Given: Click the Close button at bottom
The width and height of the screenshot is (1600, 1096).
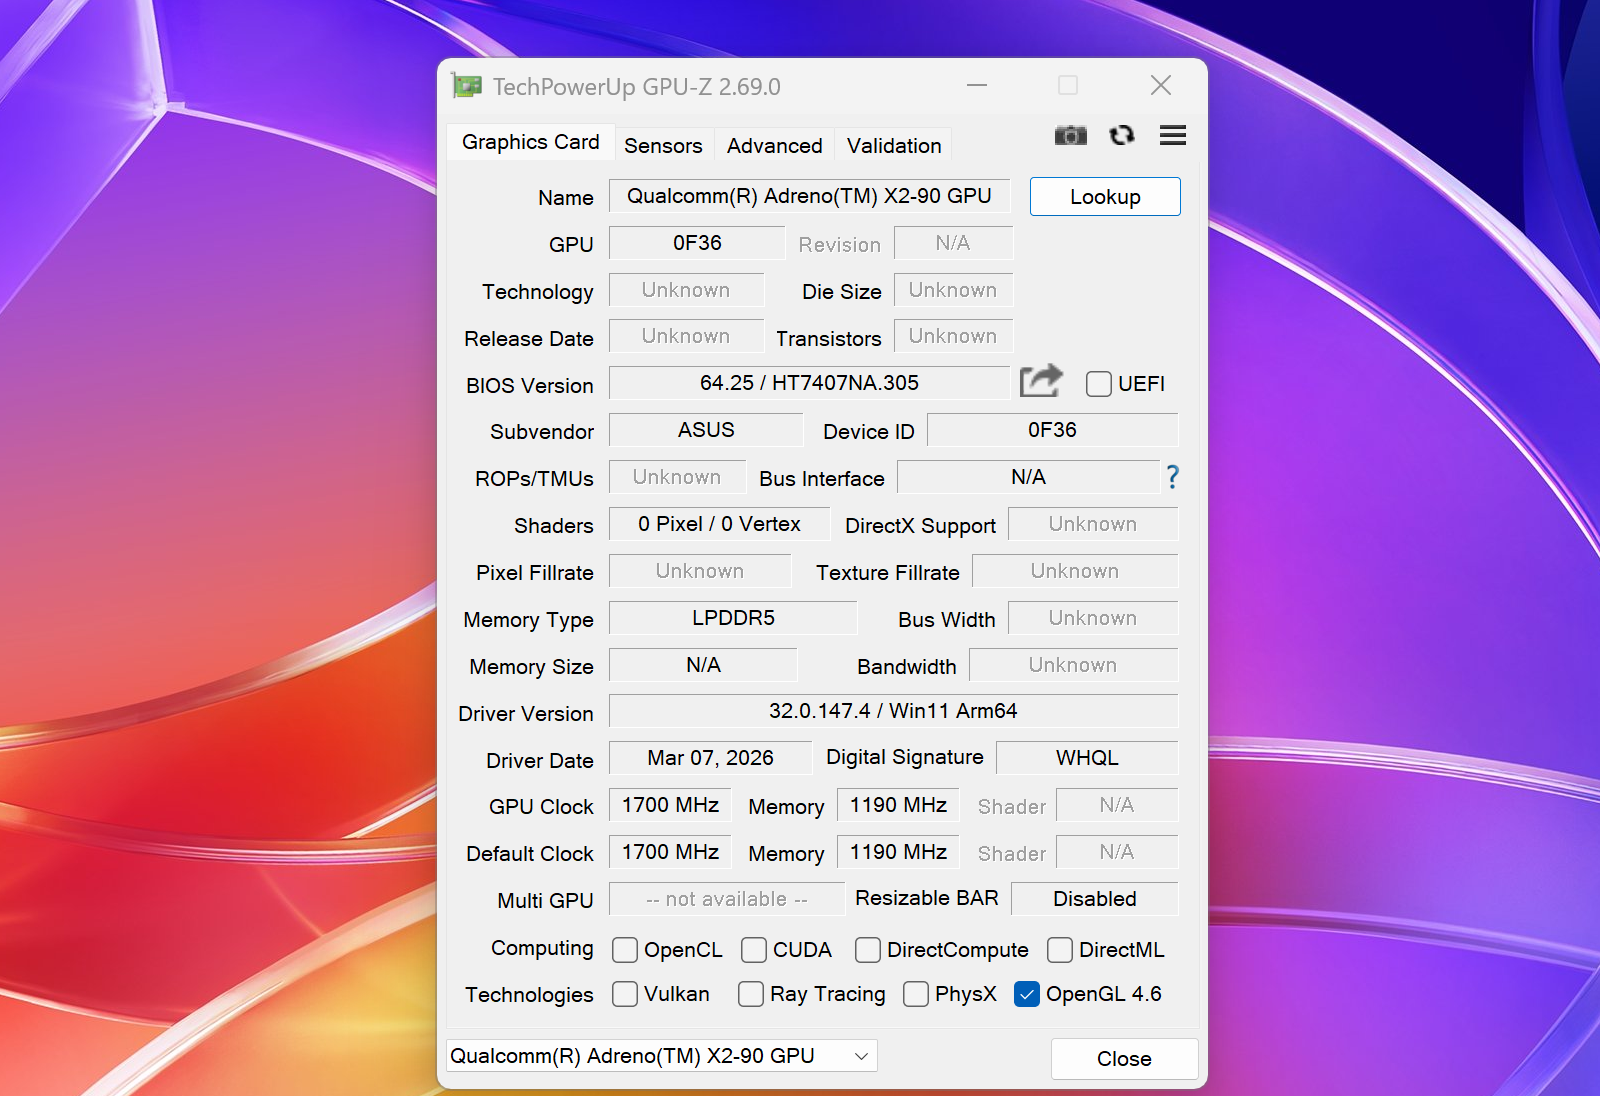Looking at the screenshot, I should pyautogui.click(x=1124, y=1059).
